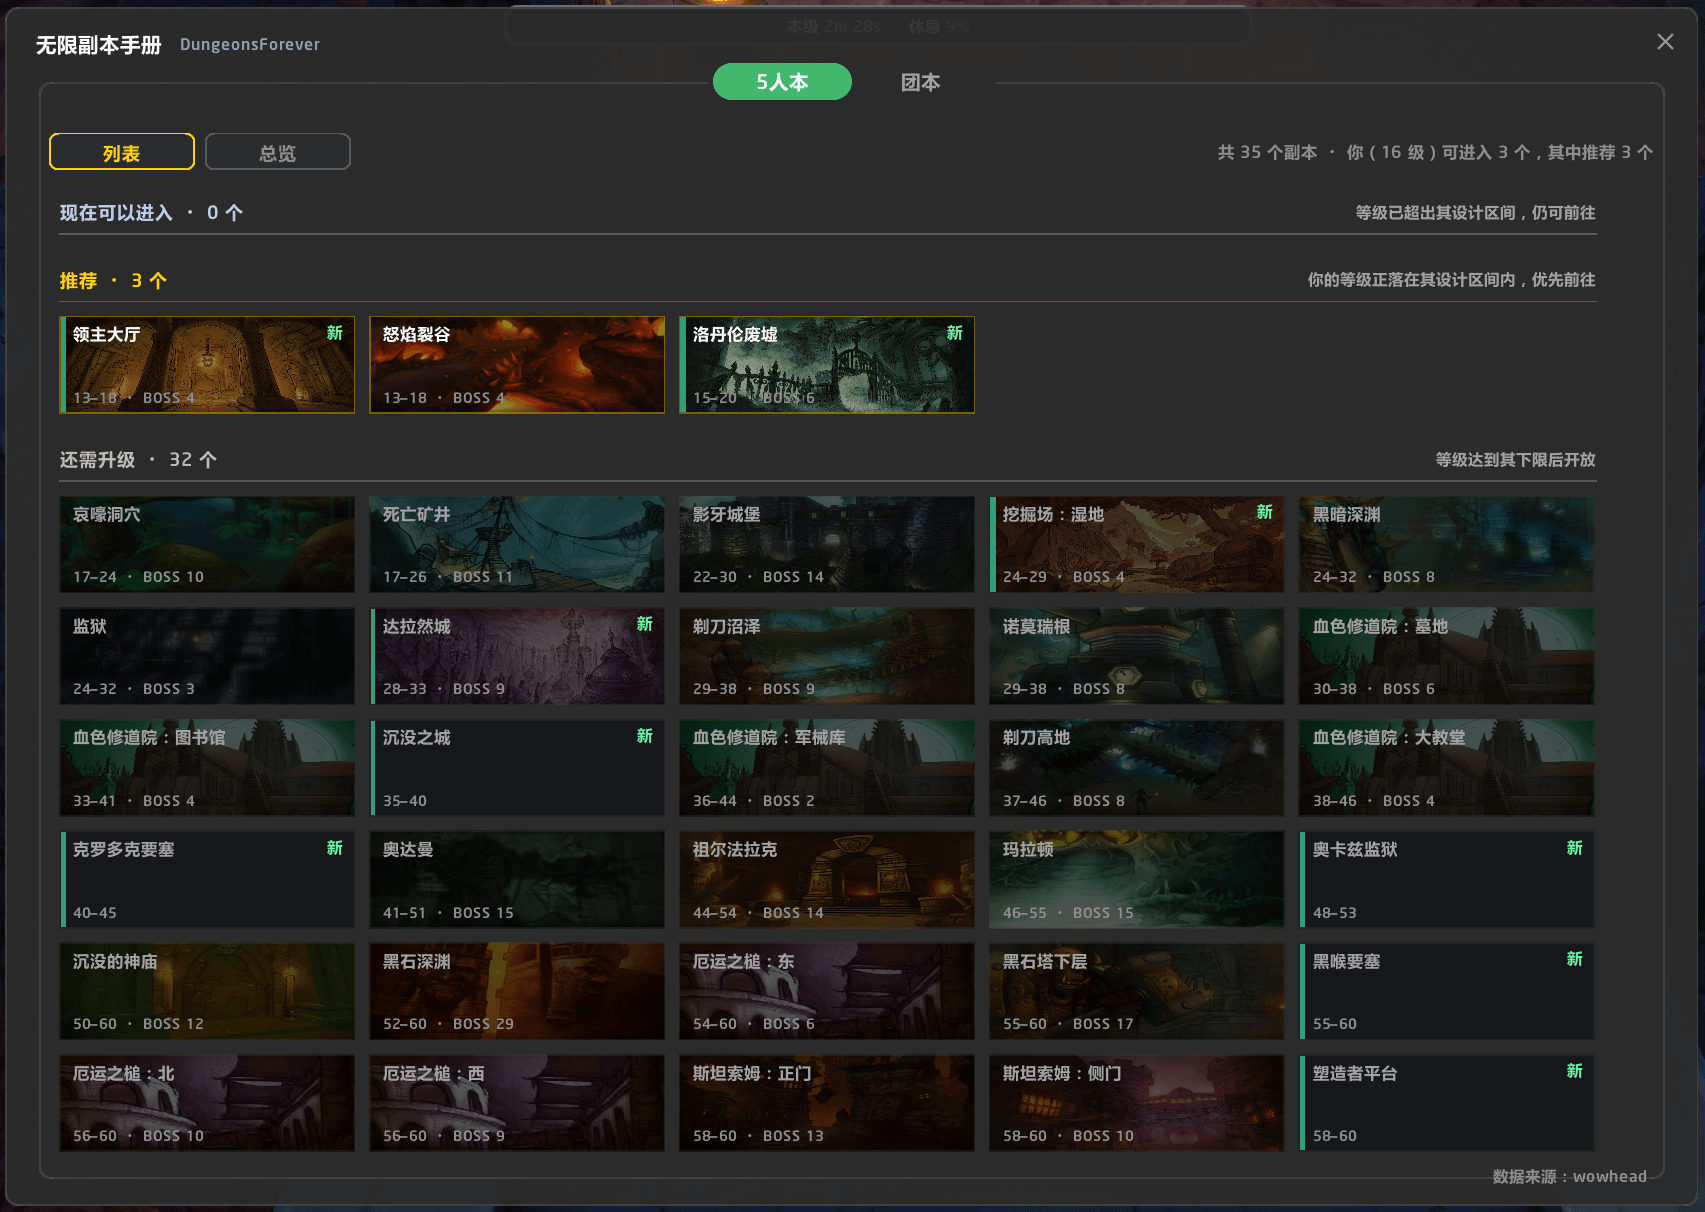Click the 推荐 · 3 个 section header

113,281
